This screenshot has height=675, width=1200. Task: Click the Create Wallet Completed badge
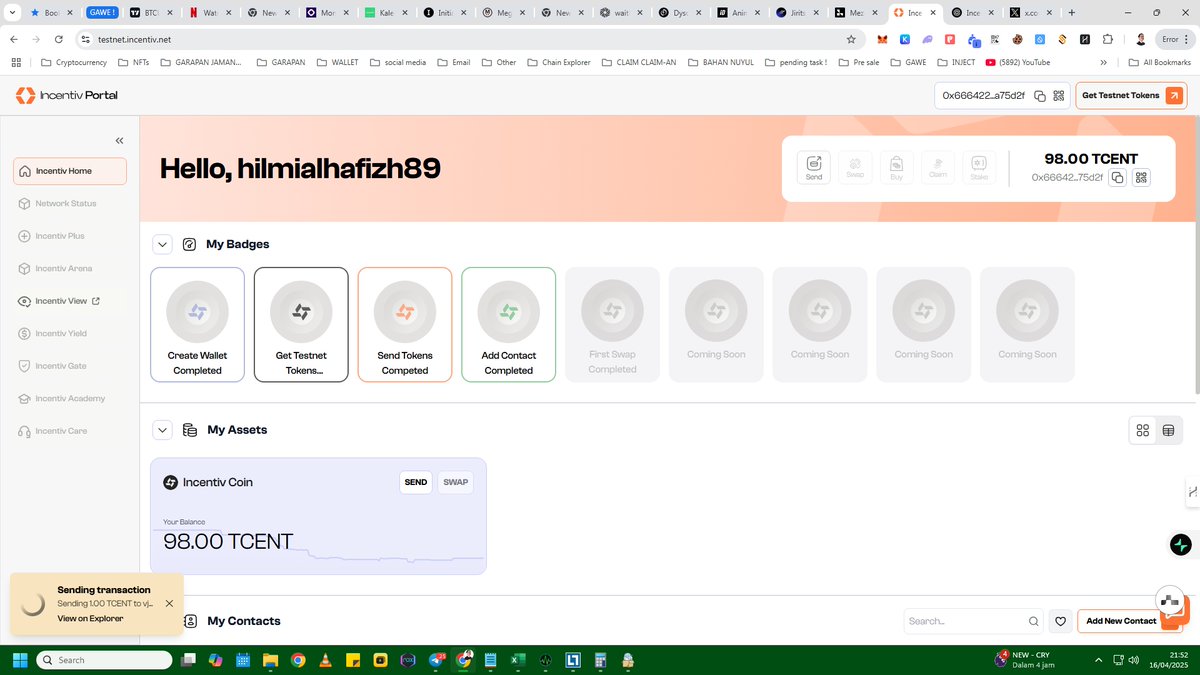[197, 324]
